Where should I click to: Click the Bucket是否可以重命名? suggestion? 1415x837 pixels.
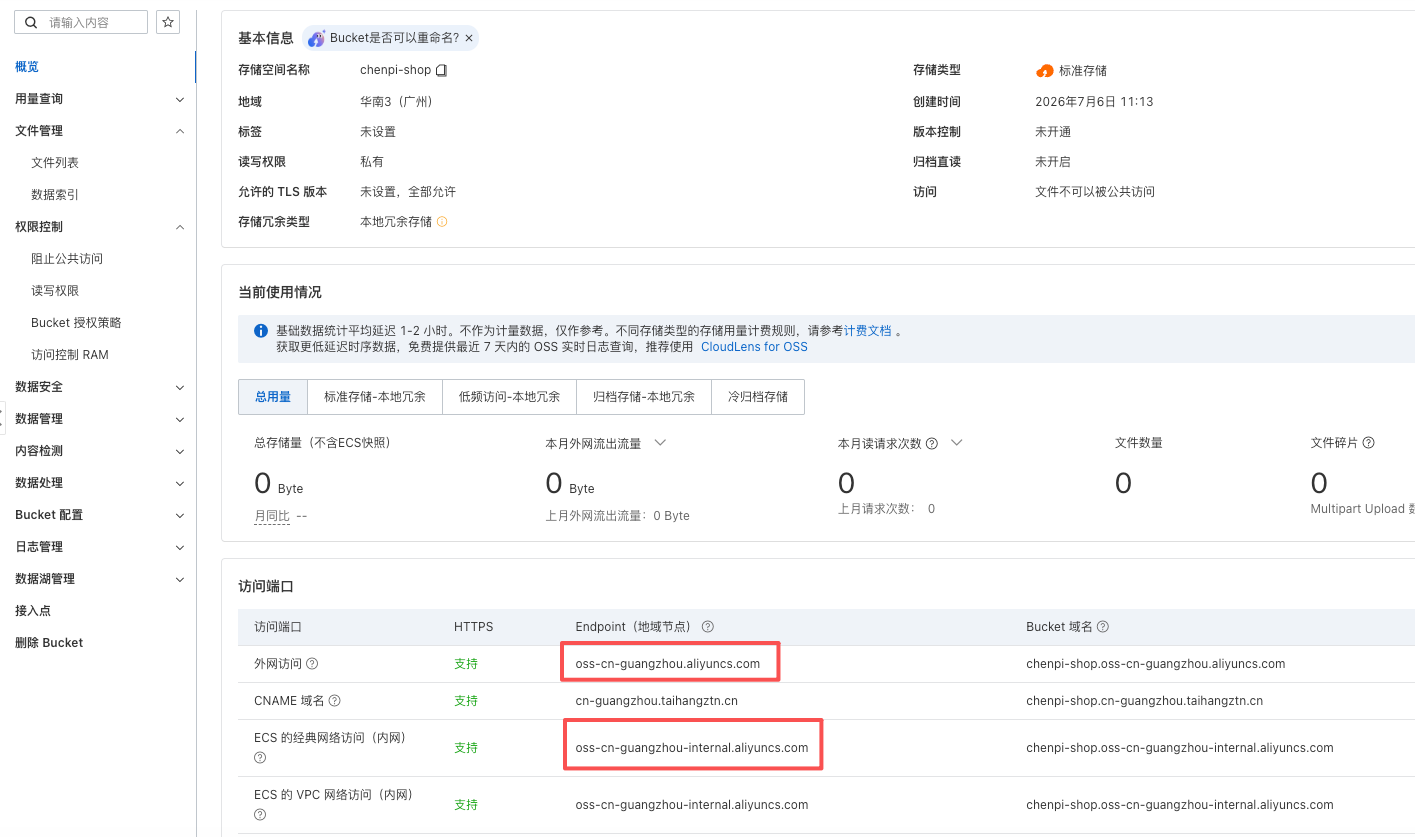[x=394, y=38]
